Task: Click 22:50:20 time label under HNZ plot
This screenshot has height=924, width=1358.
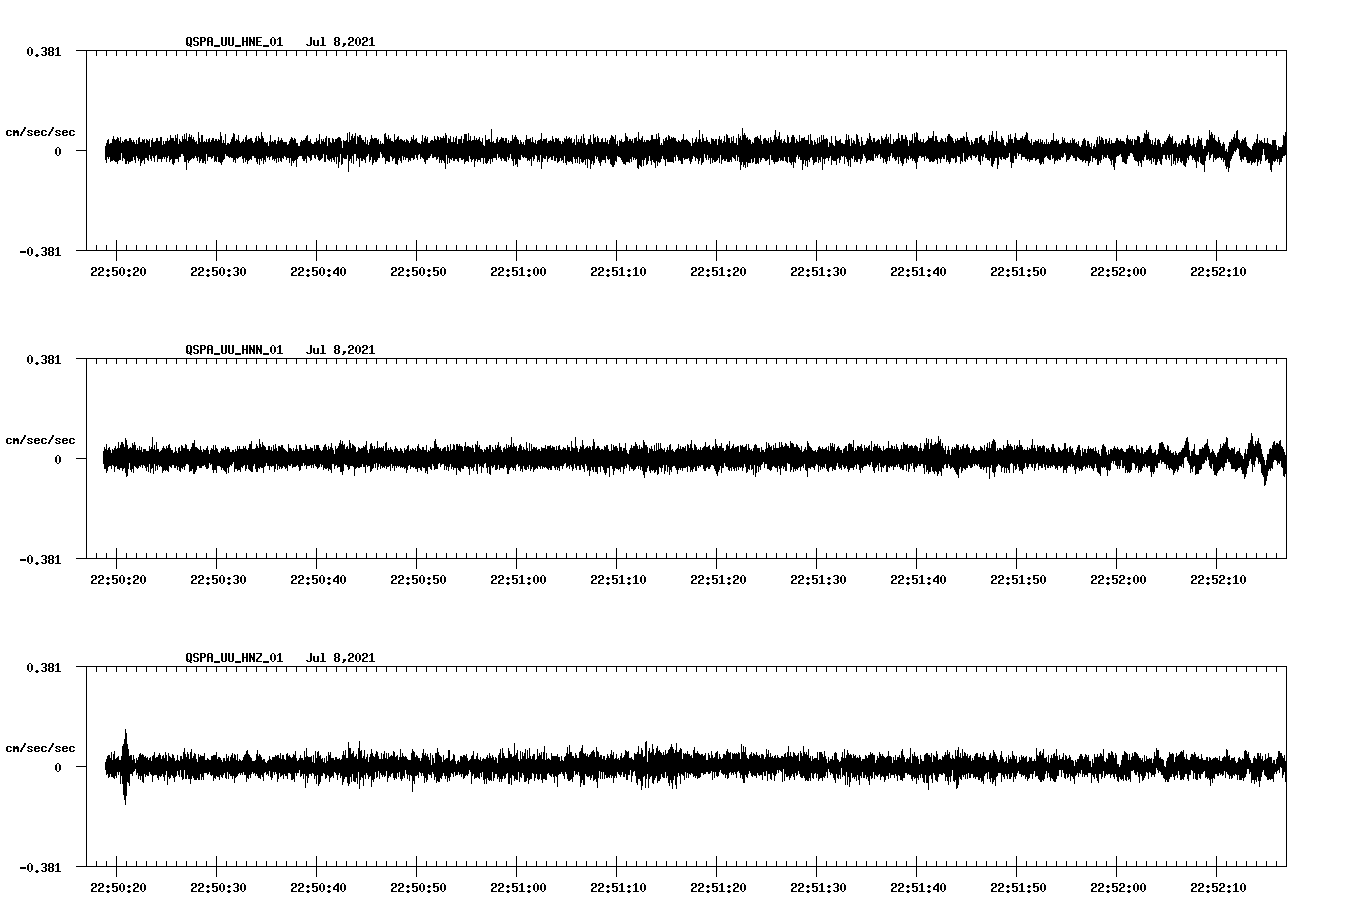Action: [x=118, y=888]
